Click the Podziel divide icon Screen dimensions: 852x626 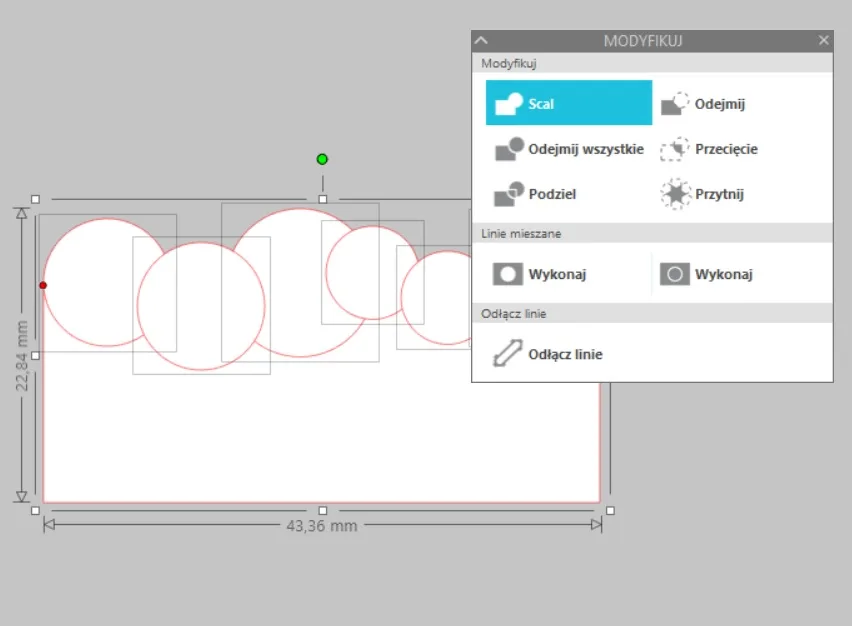(x=509, y=194)
